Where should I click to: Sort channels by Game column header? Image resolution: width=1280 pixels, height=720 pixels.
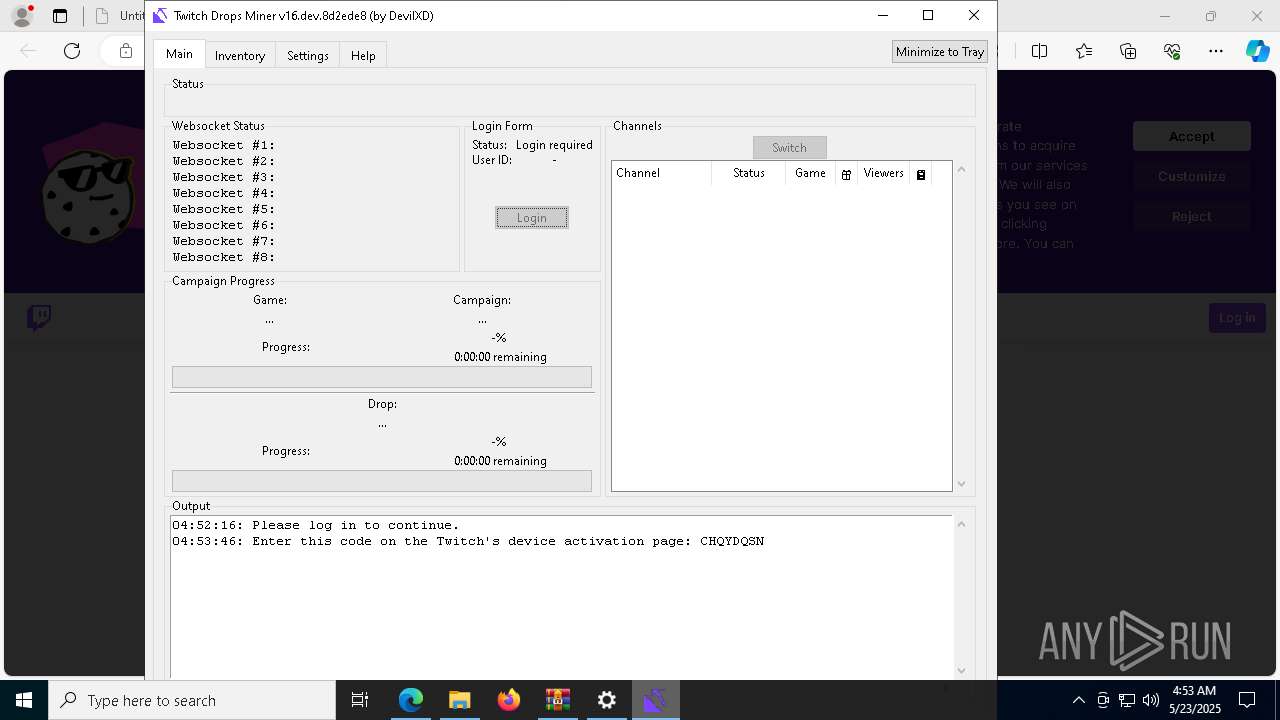click(810, 174)
